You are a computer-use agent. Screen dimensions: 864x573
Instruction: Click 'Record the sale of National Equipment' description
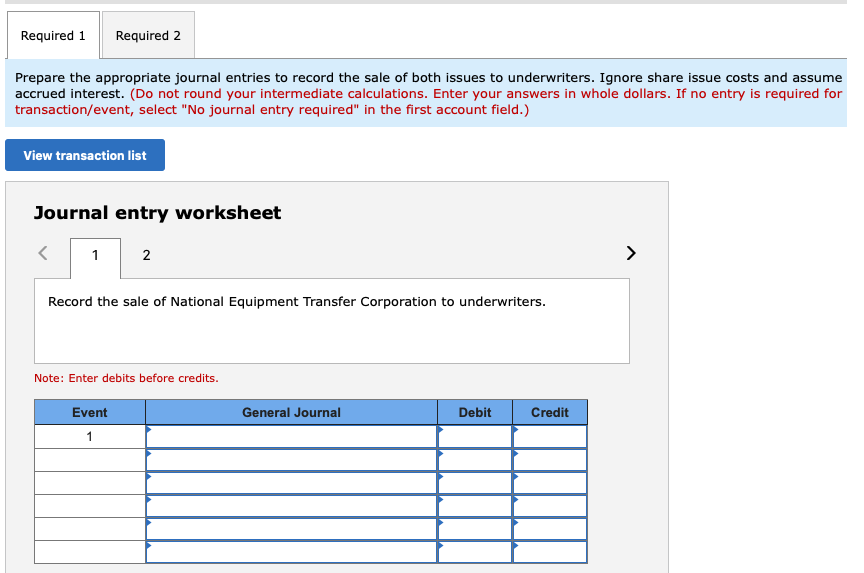click(x=296, y=302)
